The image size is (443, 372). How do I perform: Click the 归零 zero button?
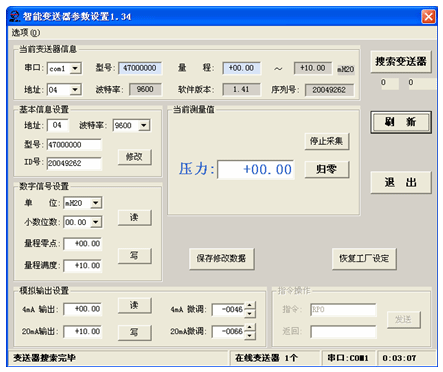pyautogui.click(x=327, y=169)
